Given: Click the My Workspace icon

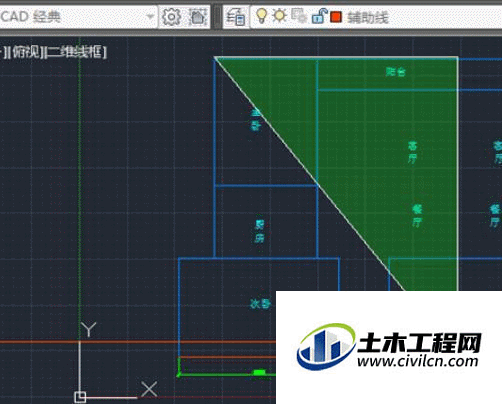Looking at the screenshot, I should [x=198, y=16].
